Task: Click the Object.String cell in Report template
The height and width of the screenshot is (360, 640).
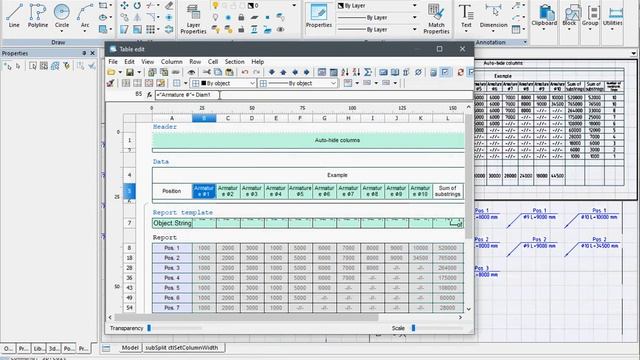Action: click(172, 223)
